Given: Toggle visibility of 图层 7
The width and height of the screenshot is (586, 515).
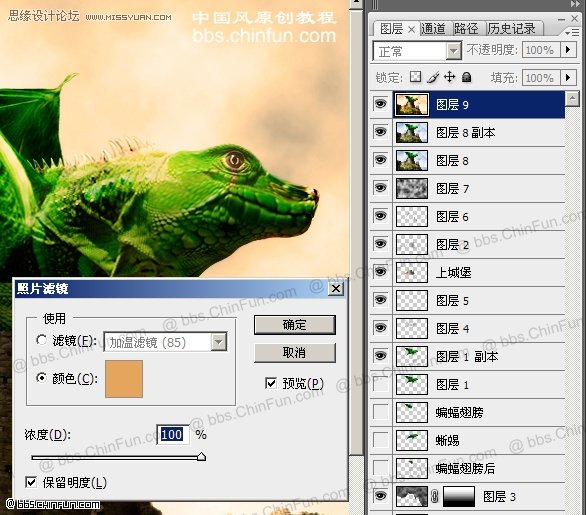Looking at the screenshot, I should pos(380,188).
